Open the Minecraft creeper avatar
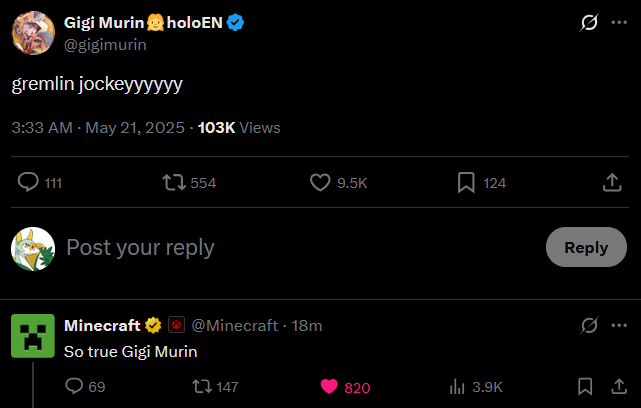 [32, 336]
